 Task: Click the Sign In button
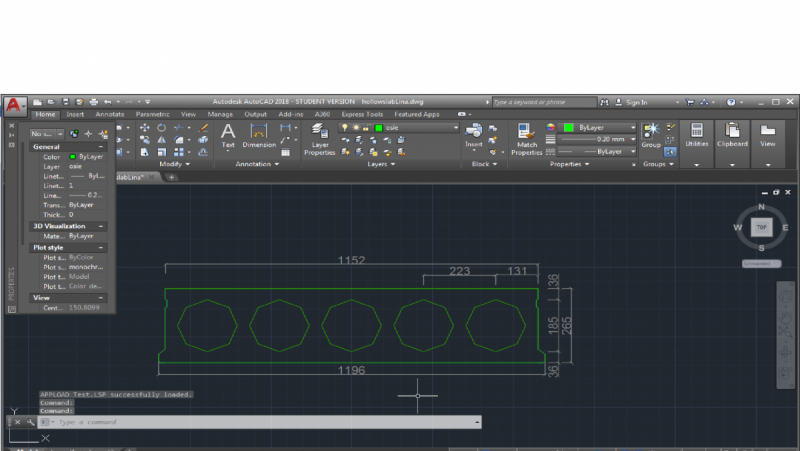pos(636,102)
